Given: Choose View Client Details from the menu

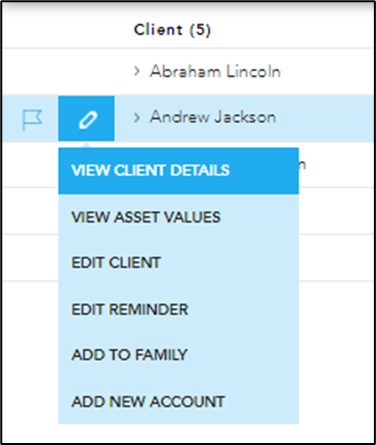Looking at the screenshot, I should coord(179,171).
